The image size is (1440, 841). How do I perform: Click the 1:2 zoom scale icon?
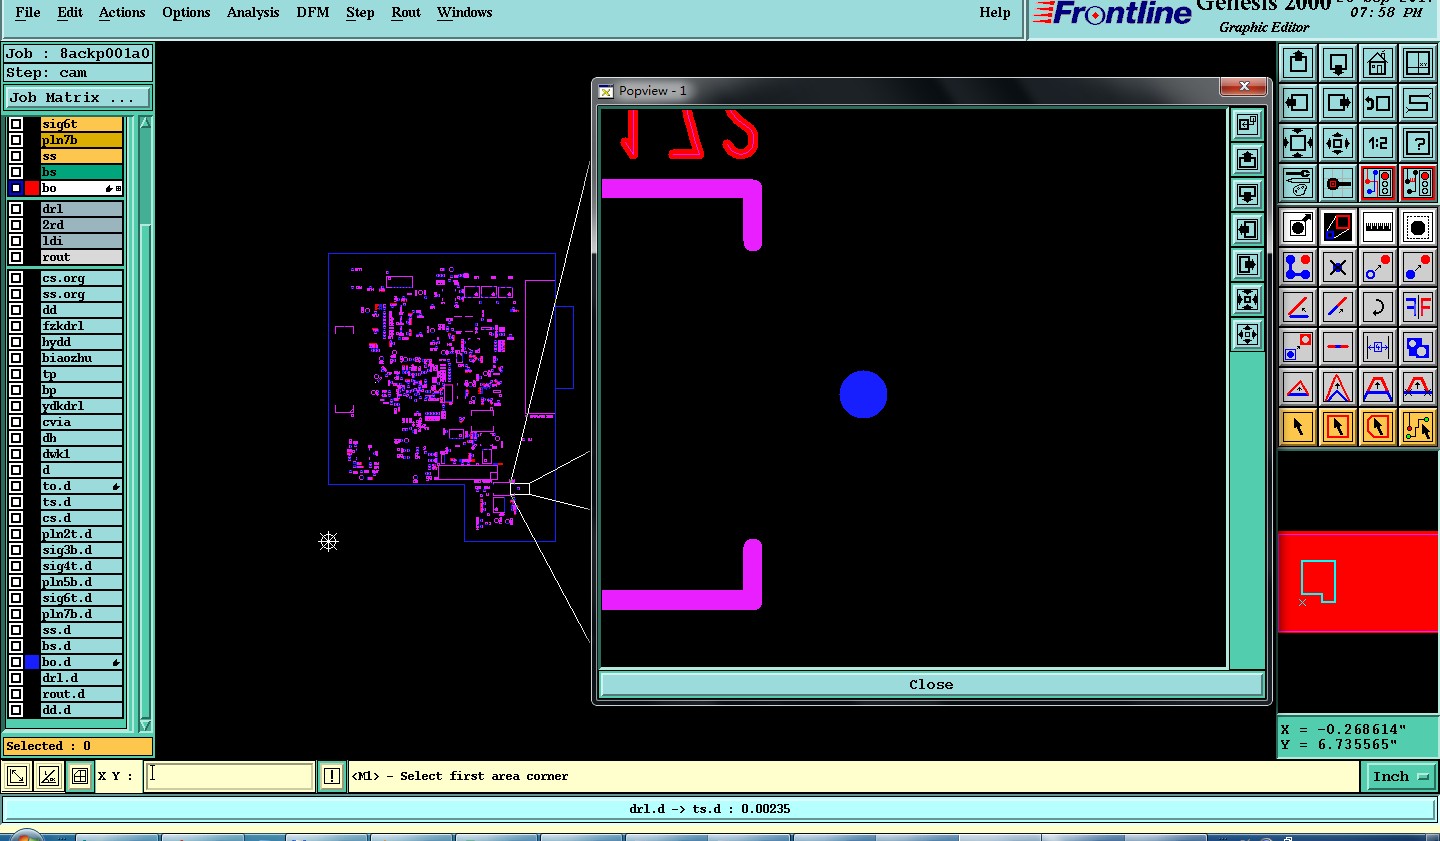(x=1378, y=143)
